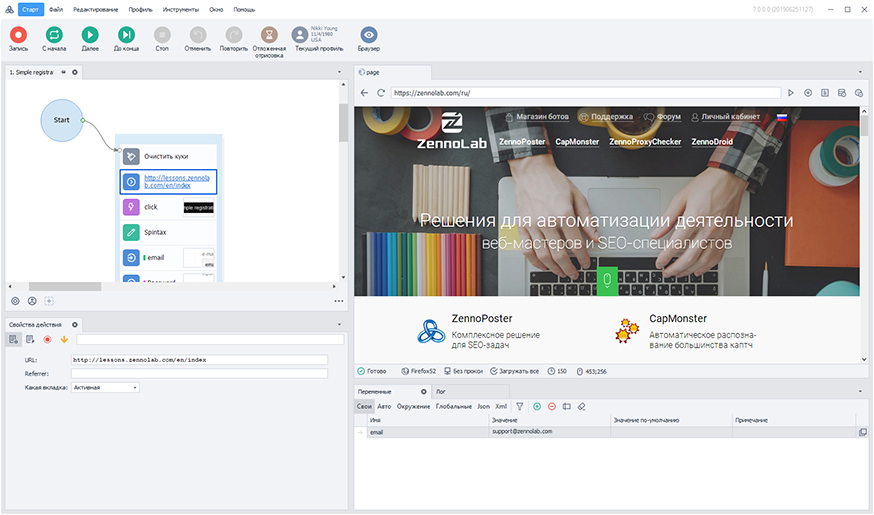Viewport: 874px width, 515px height.
Task: Click the Отложенная отрисовка hourglass icon
Action: point(269,35)
